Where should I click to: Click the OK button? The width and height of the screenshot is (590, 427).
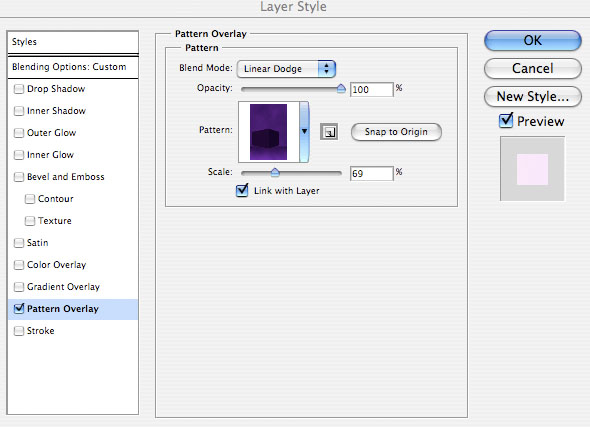532,41
